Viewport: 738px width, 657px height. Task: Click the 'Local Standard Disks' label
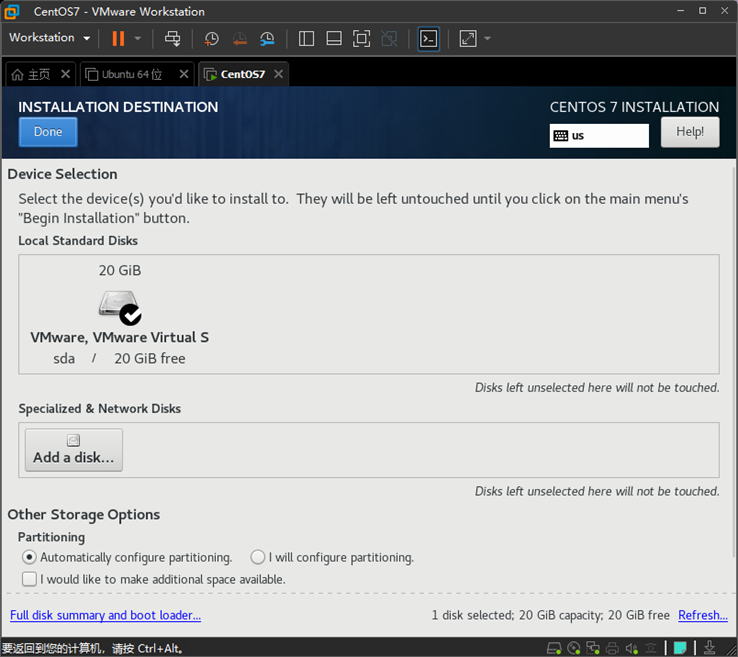point(78,240)
